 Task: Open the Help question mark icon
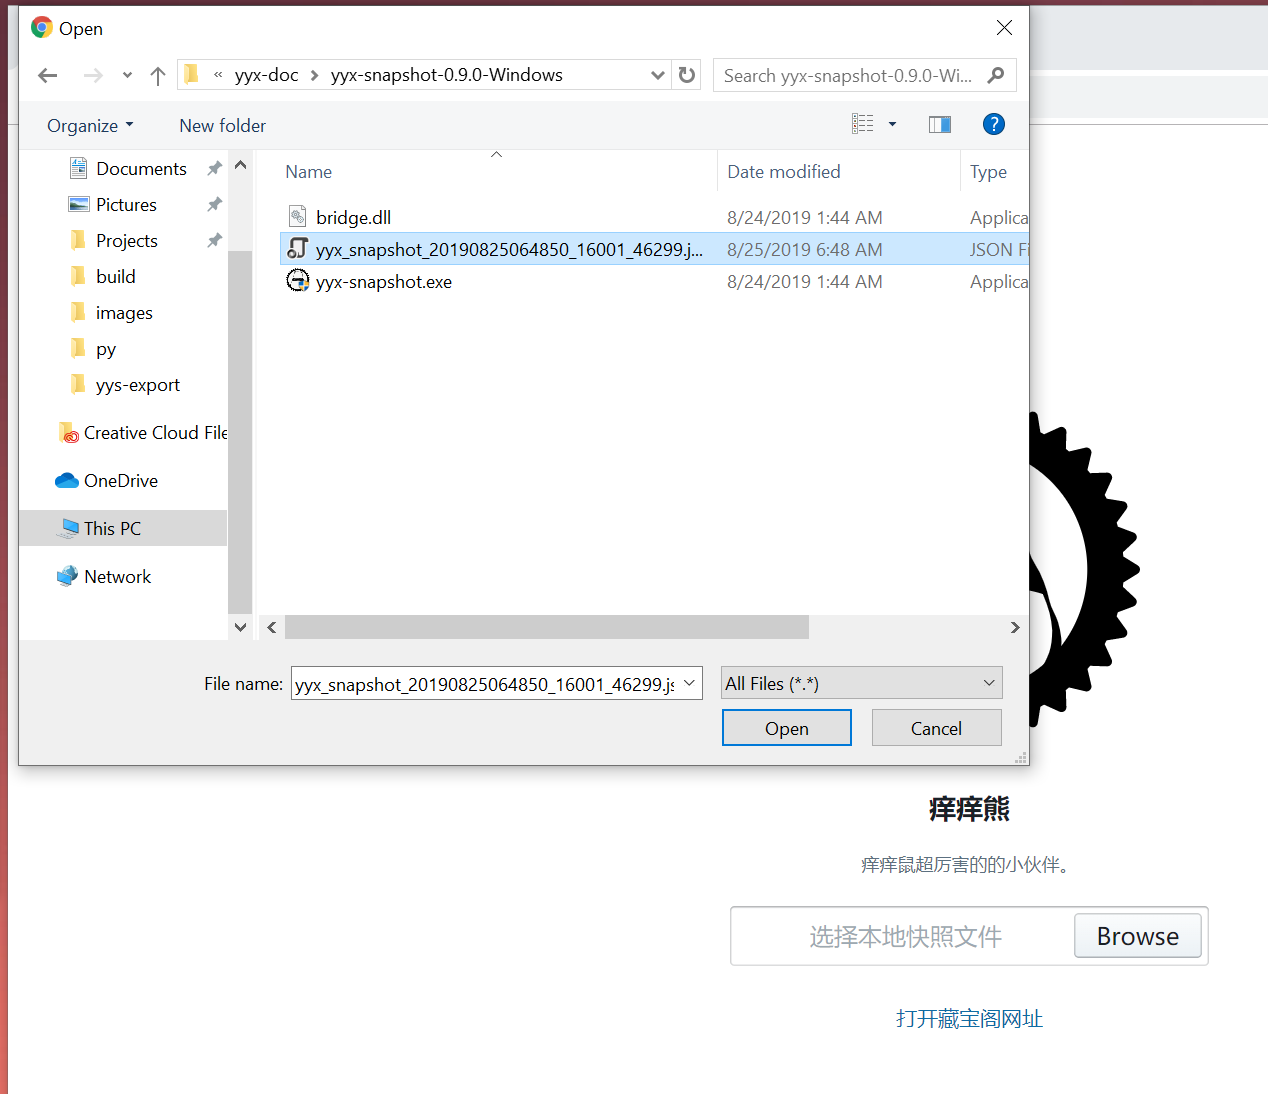(993, 124)
